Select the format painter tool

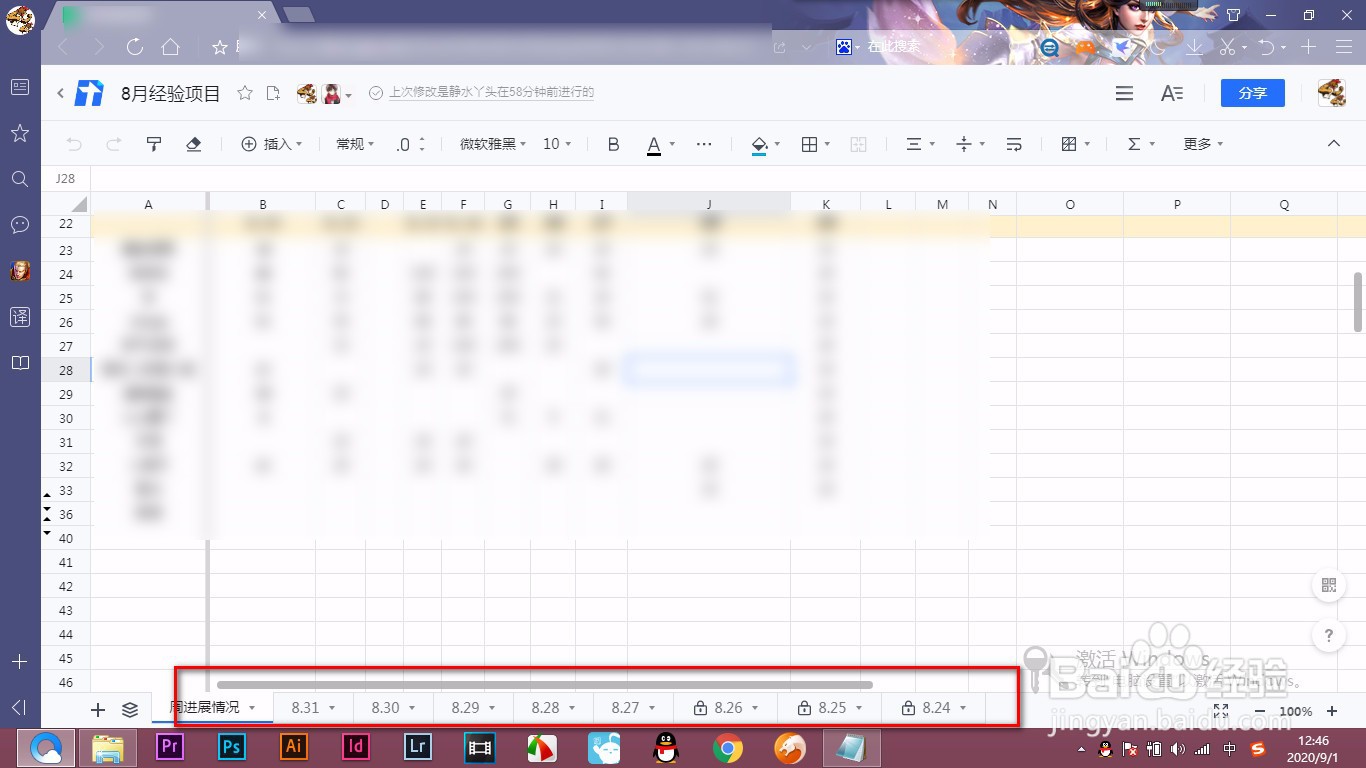pos(153,143)
